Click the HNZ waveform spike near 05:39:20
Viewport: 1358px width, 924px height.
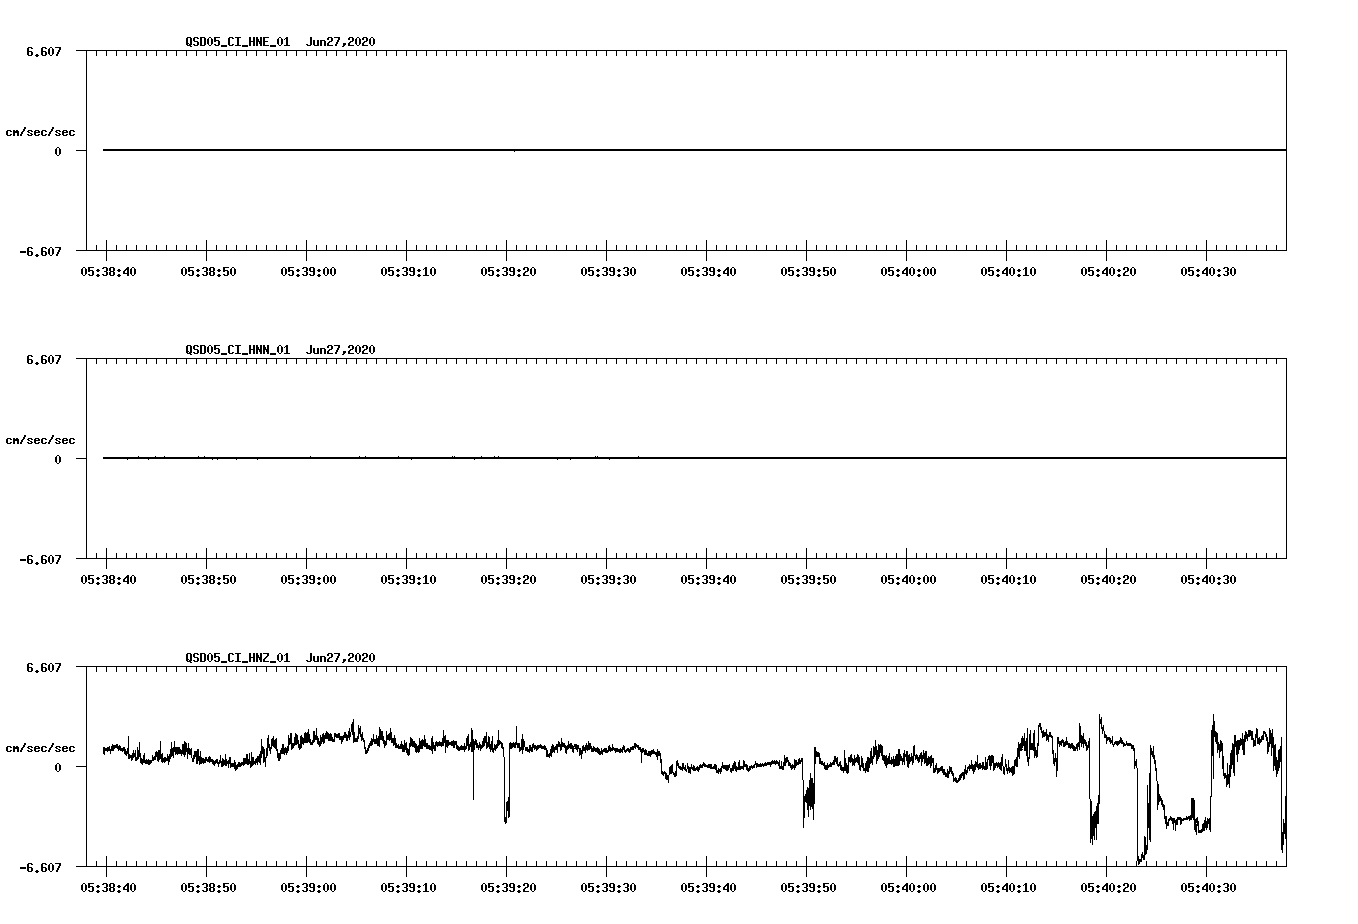(x=507, y=785)
